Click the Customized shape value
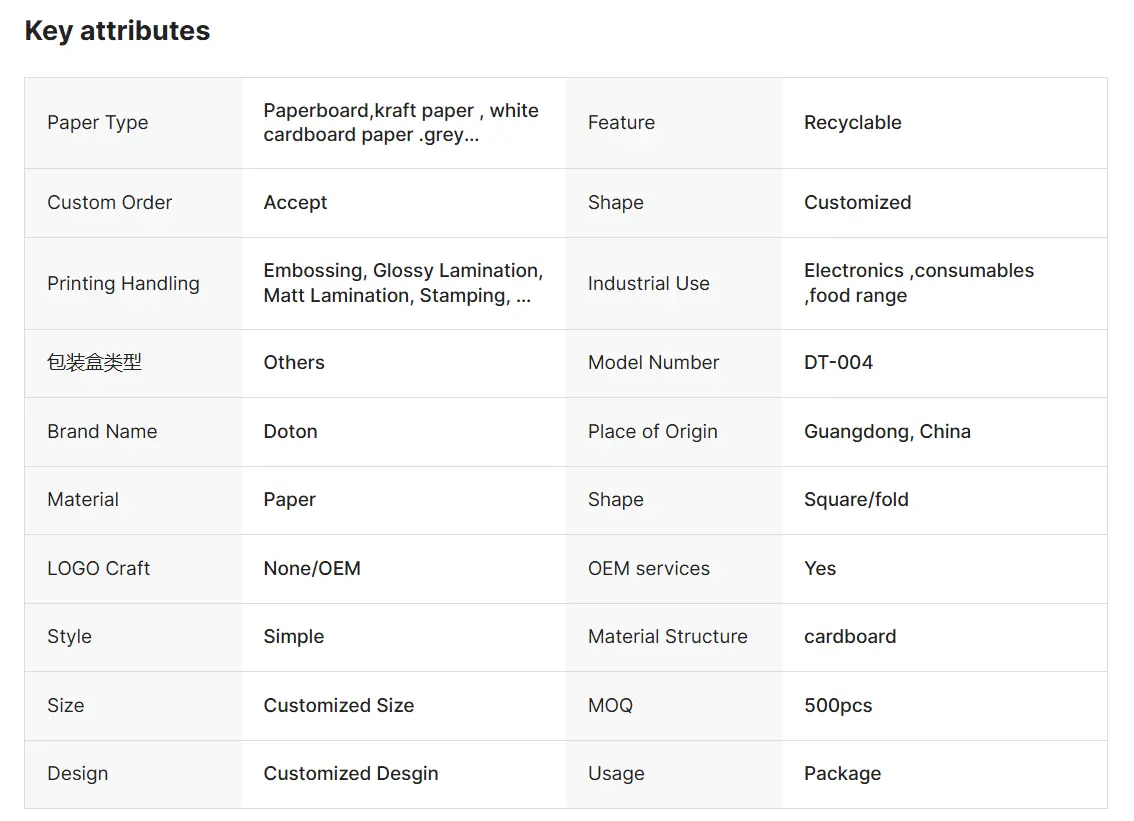1134x821 pixels. (858, 203)
